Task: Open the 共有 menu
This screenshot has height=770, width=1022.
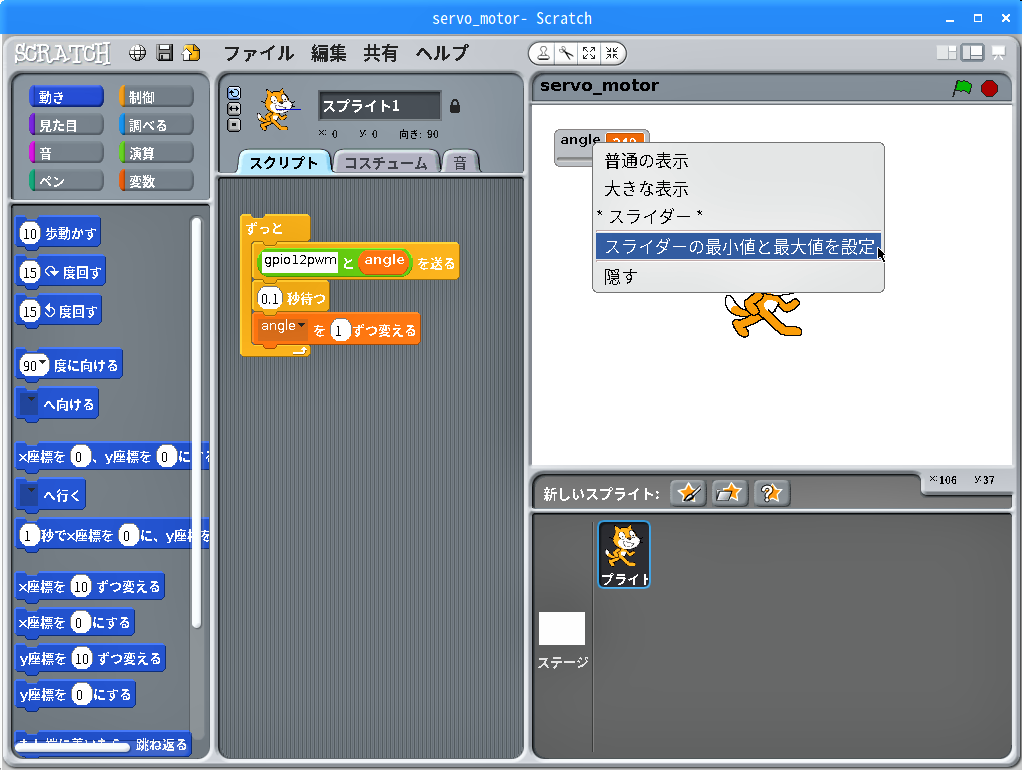Action: coord(381,53)
